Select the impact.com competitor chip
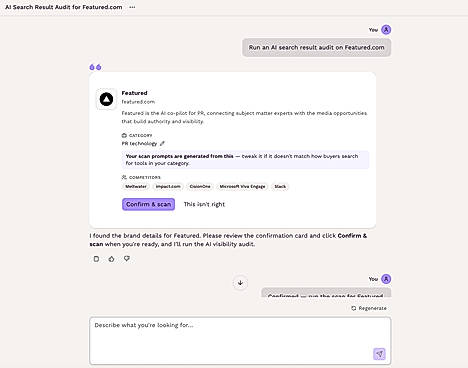Screen dimensions: 468x368 pos(168,187)
